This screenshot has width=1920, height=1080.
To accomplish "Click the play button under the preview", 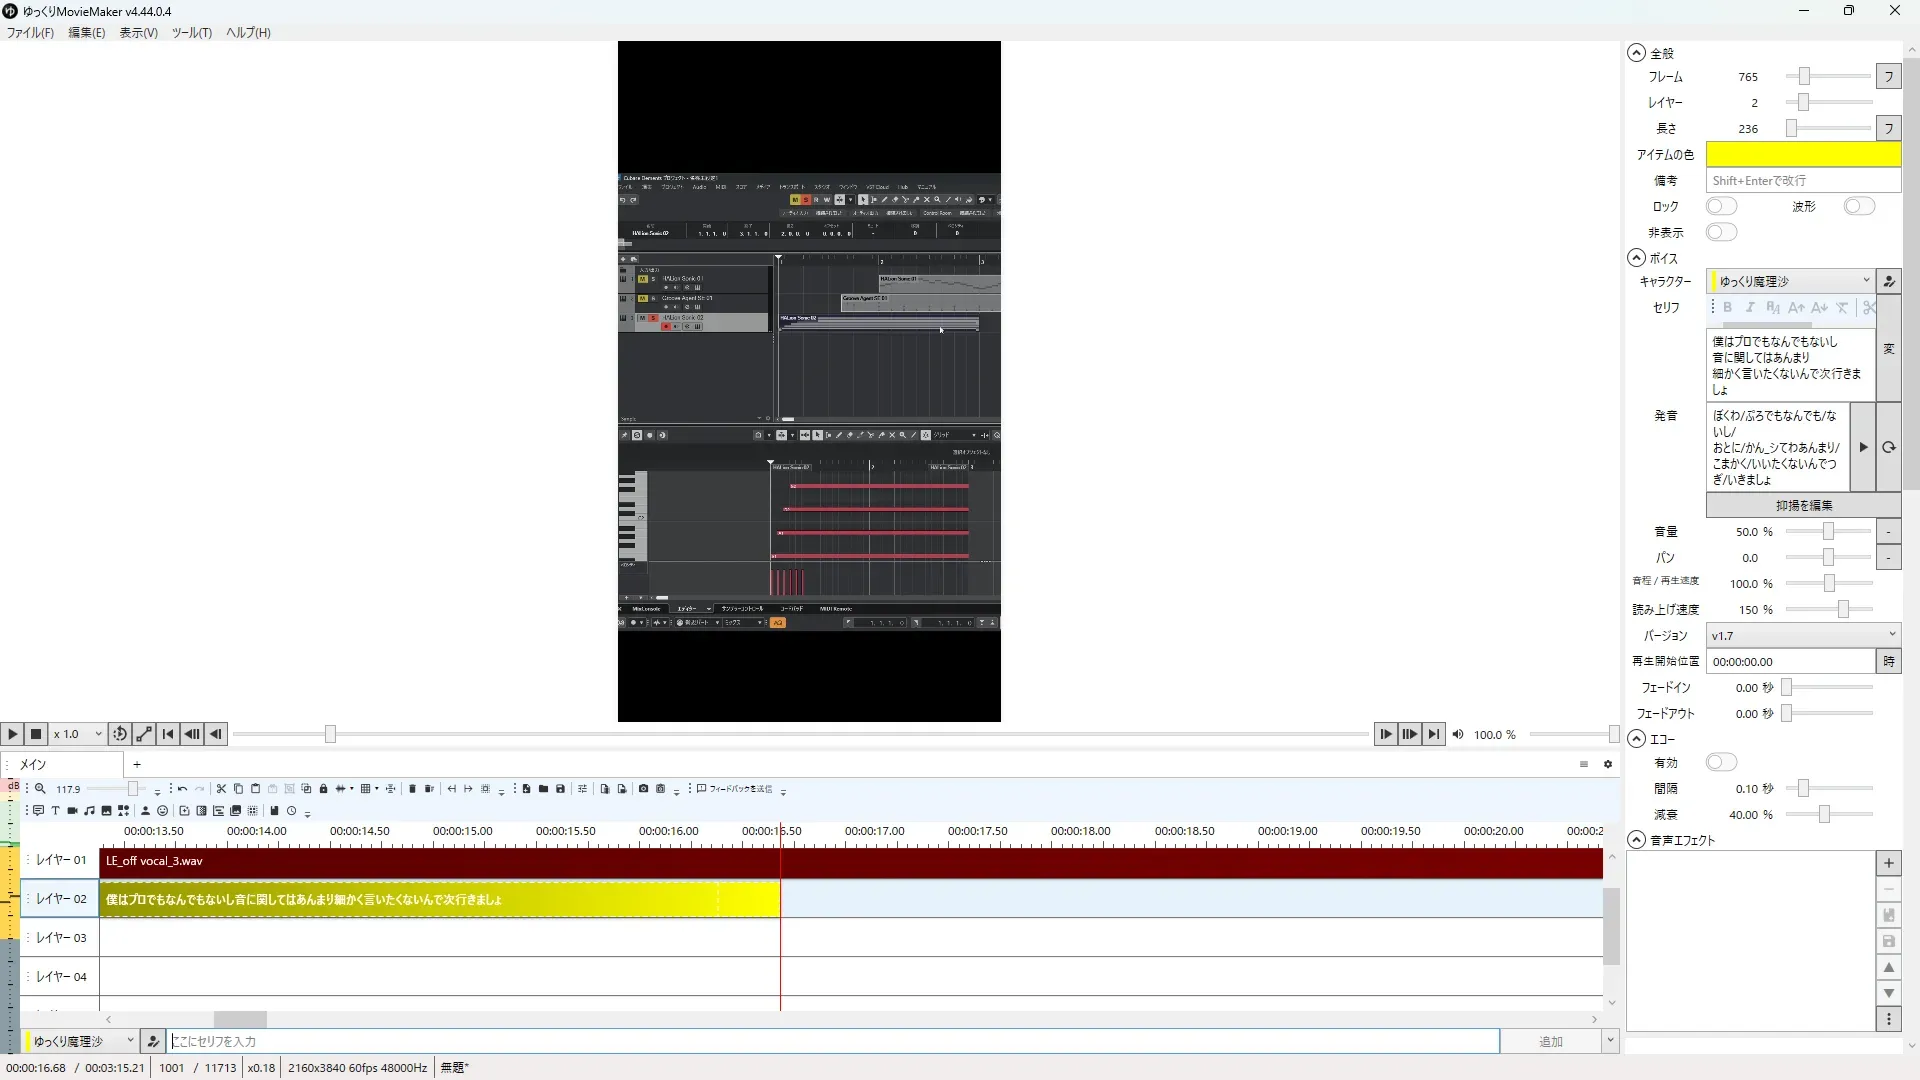I will click(12, 734).
